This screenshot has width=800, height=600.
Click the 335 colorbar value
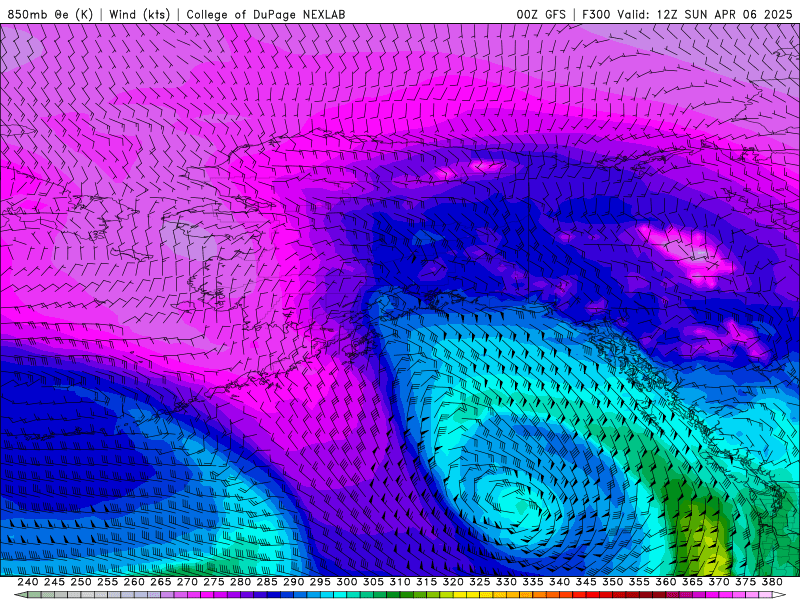(x=532, y=582)
